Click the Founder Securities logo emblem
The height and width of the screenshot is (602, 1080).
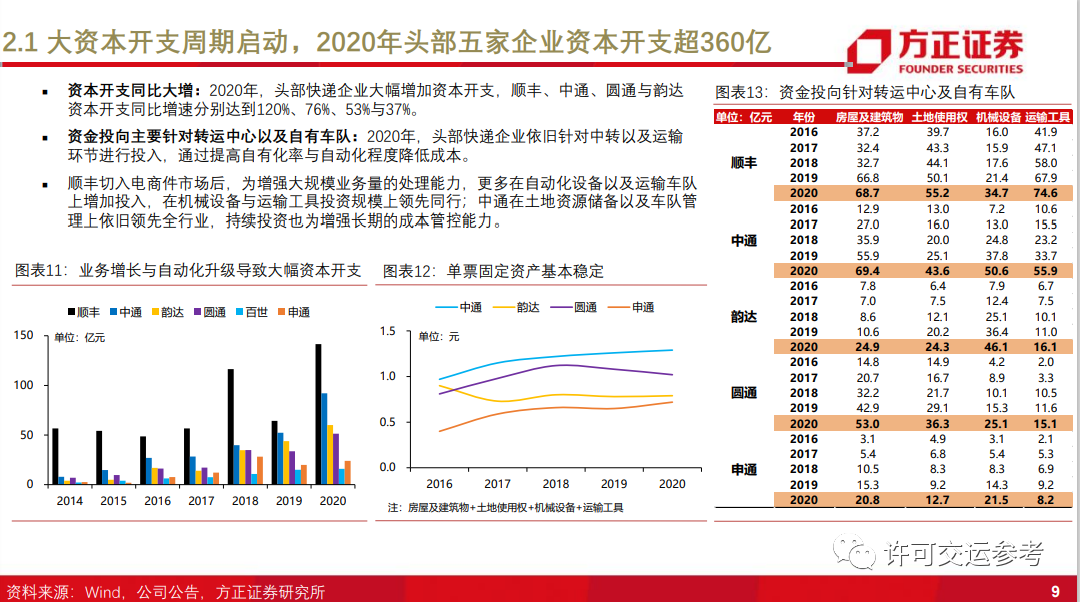[868, 51]
